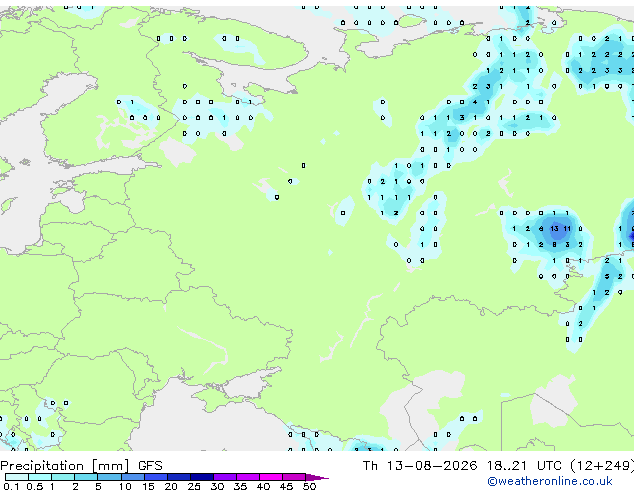Click the 30–35 mm purple legend swatch

224,477
